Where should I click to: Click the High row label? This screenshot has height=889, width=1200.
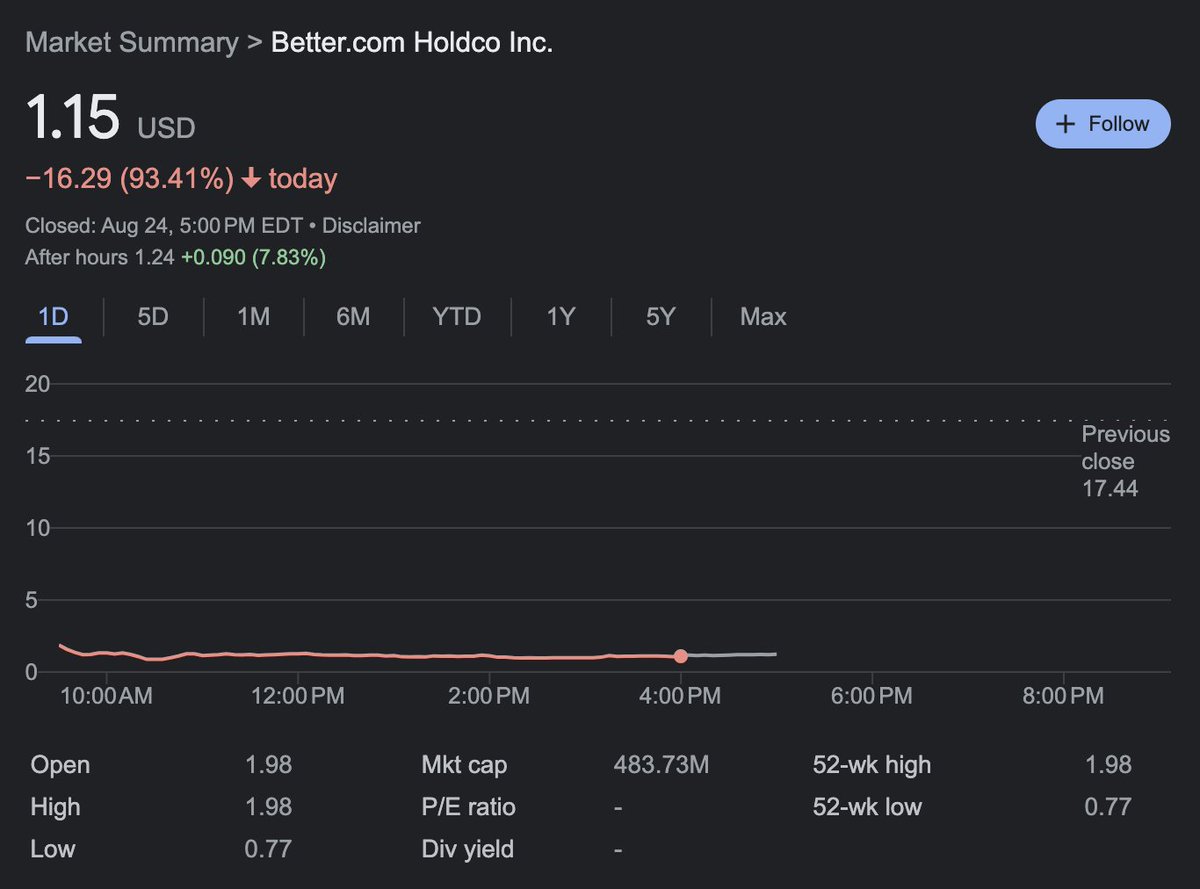pyautogui.click(x=56, y=807)
